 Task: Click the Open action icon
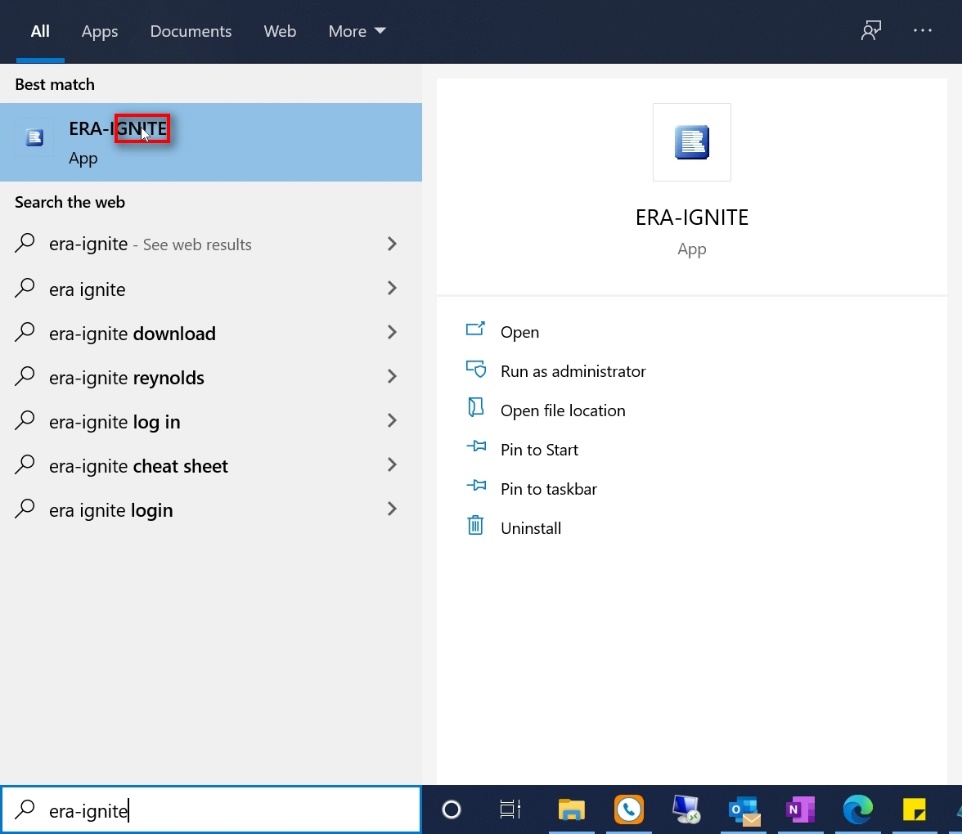tap(475, 330)
